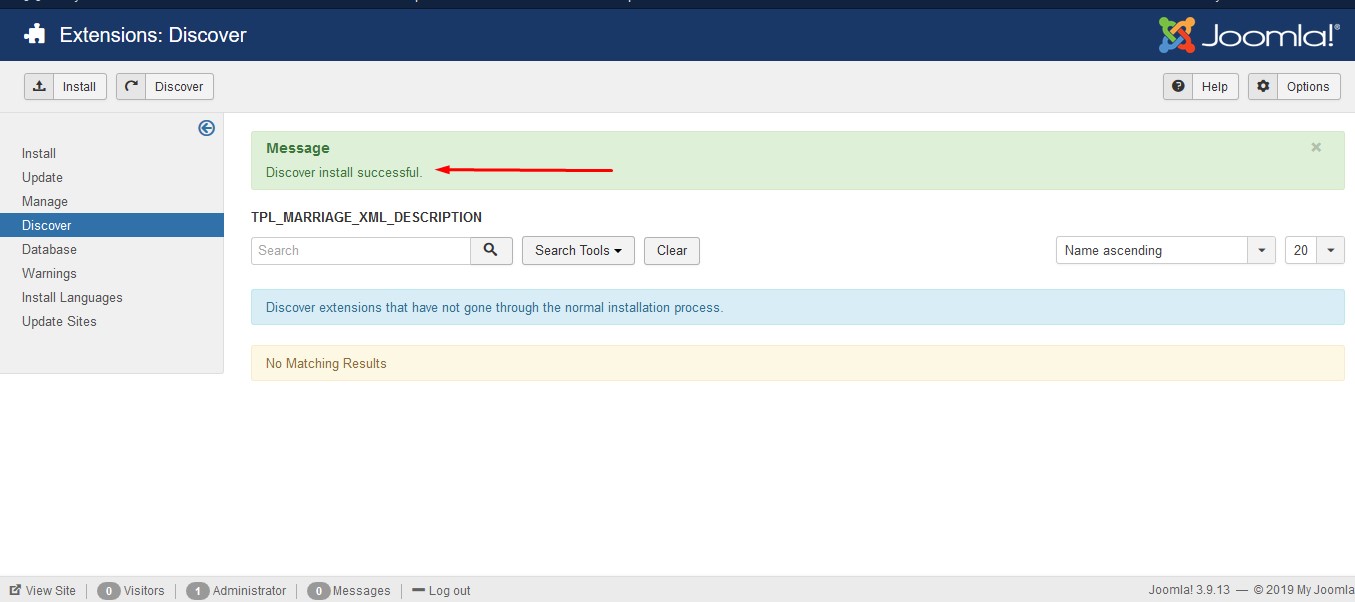
Task: Click the upload icon on Install button
Action: [39, 87]
